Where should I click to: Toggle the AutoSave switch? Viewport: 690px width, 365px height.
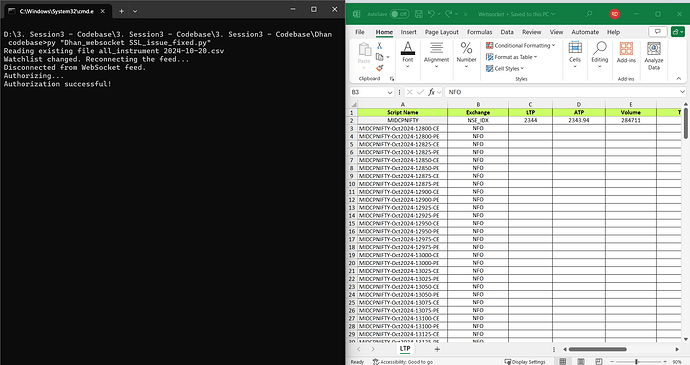click(x=400, y=14)
